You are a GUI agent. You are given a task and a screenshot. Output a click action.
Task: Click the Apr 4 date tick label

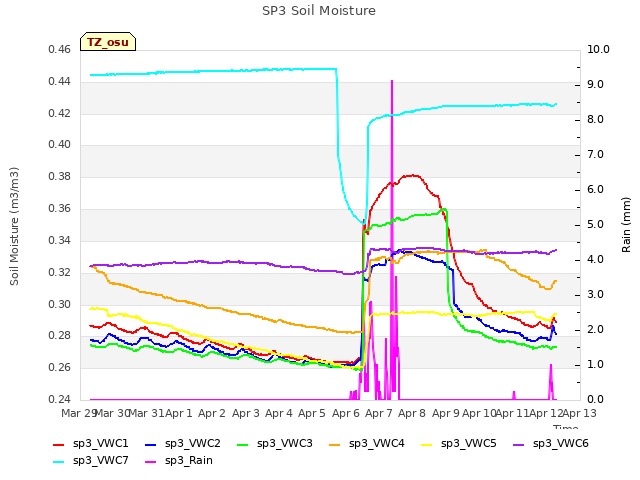tap(279, 413)
